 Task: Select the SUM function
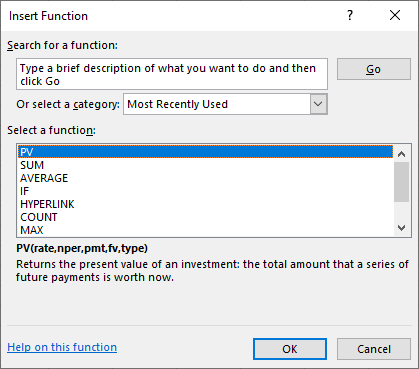pos(205,165)
